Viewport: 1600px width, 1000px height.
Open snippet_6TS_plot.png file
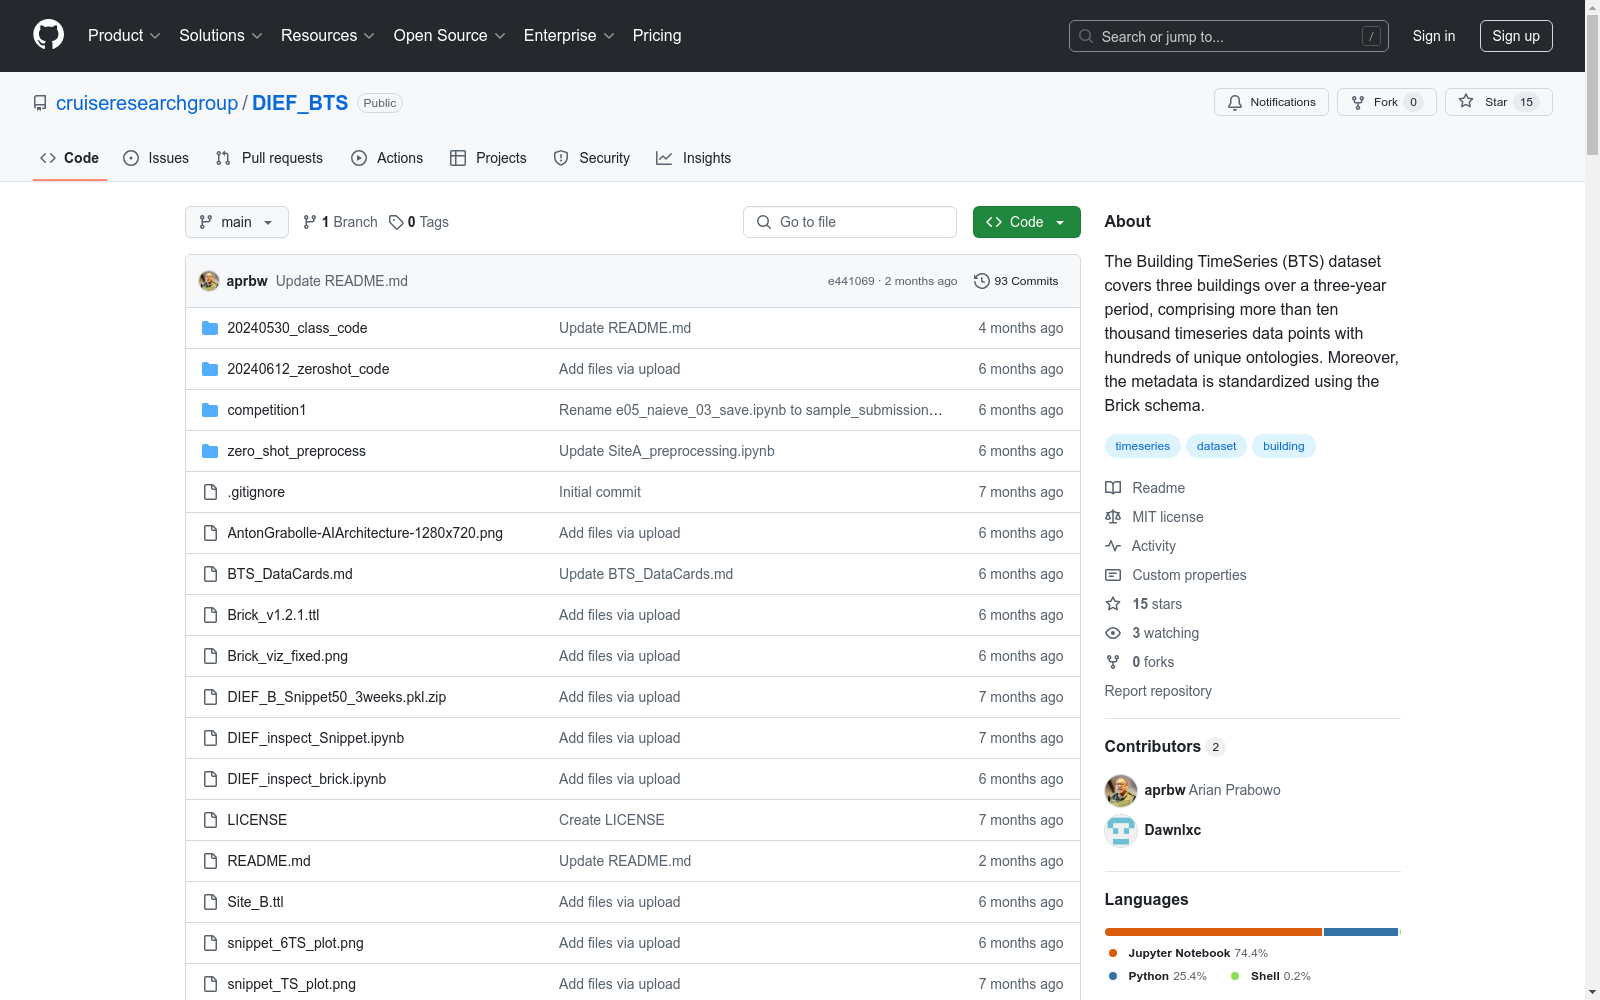295,943
